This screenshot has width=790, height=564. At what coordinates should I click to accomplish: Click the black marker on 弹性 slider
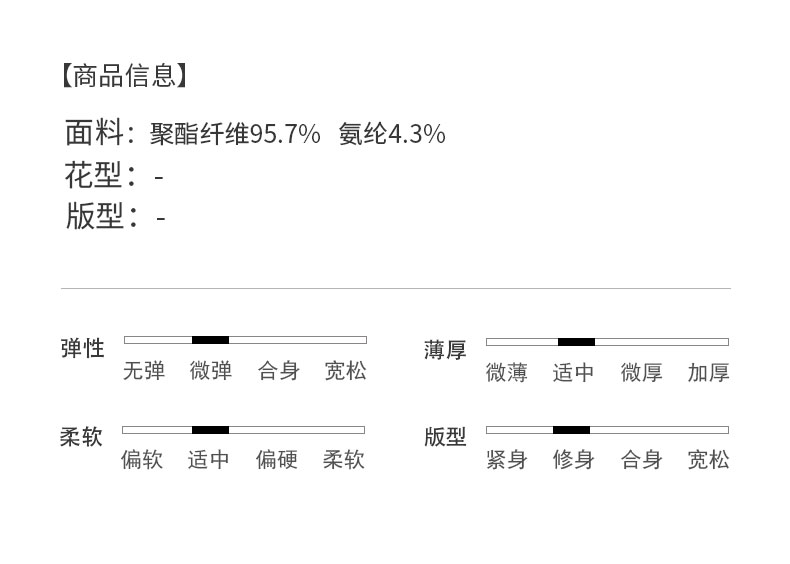pos(210,340)
